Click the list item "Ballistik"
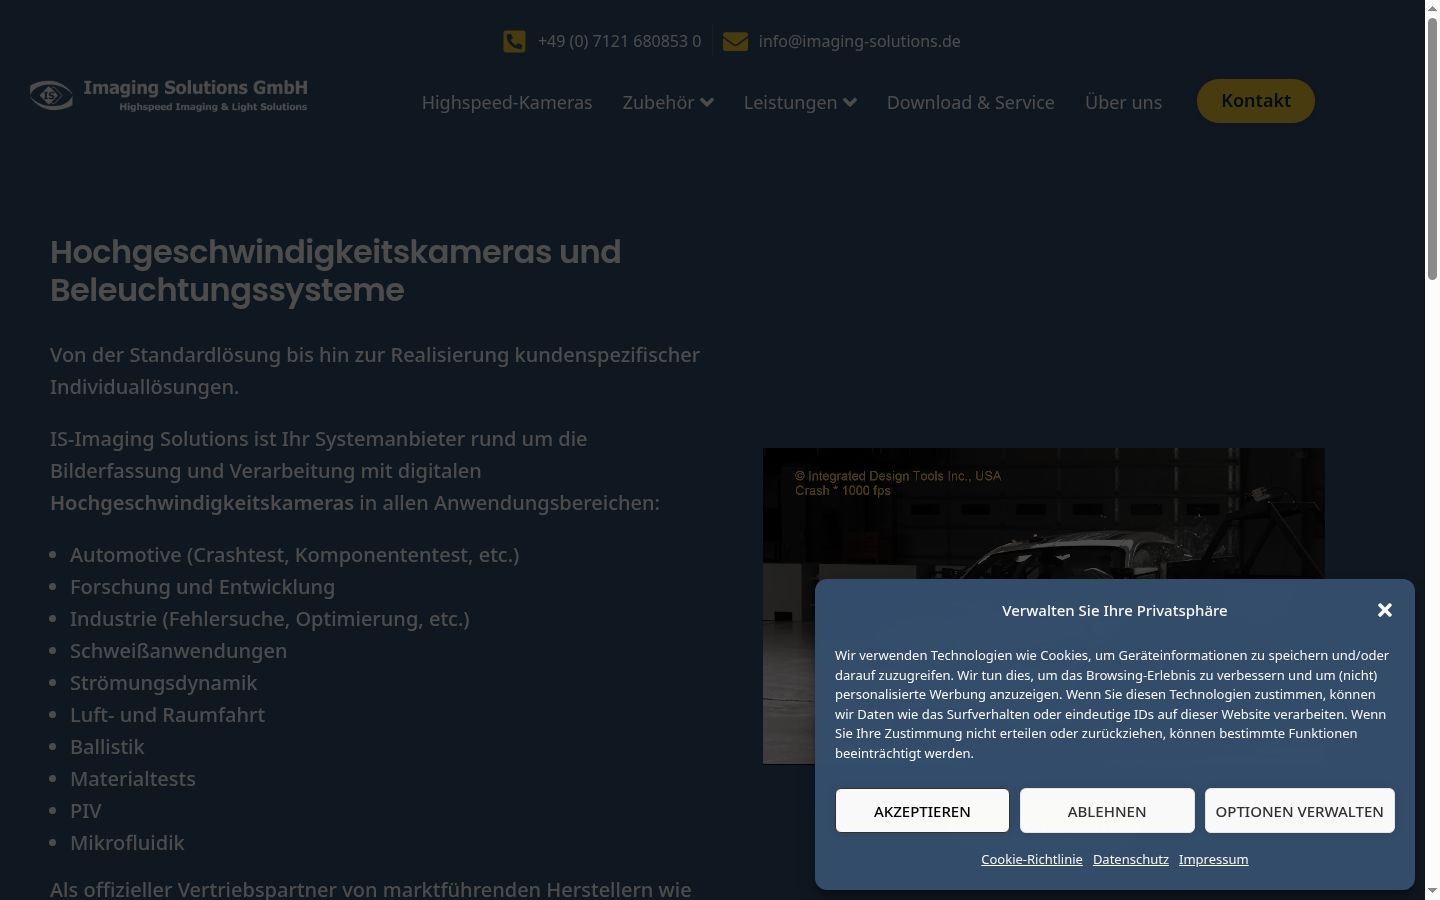The height and width of the screenshot is (900, 1440). [107, 747]
